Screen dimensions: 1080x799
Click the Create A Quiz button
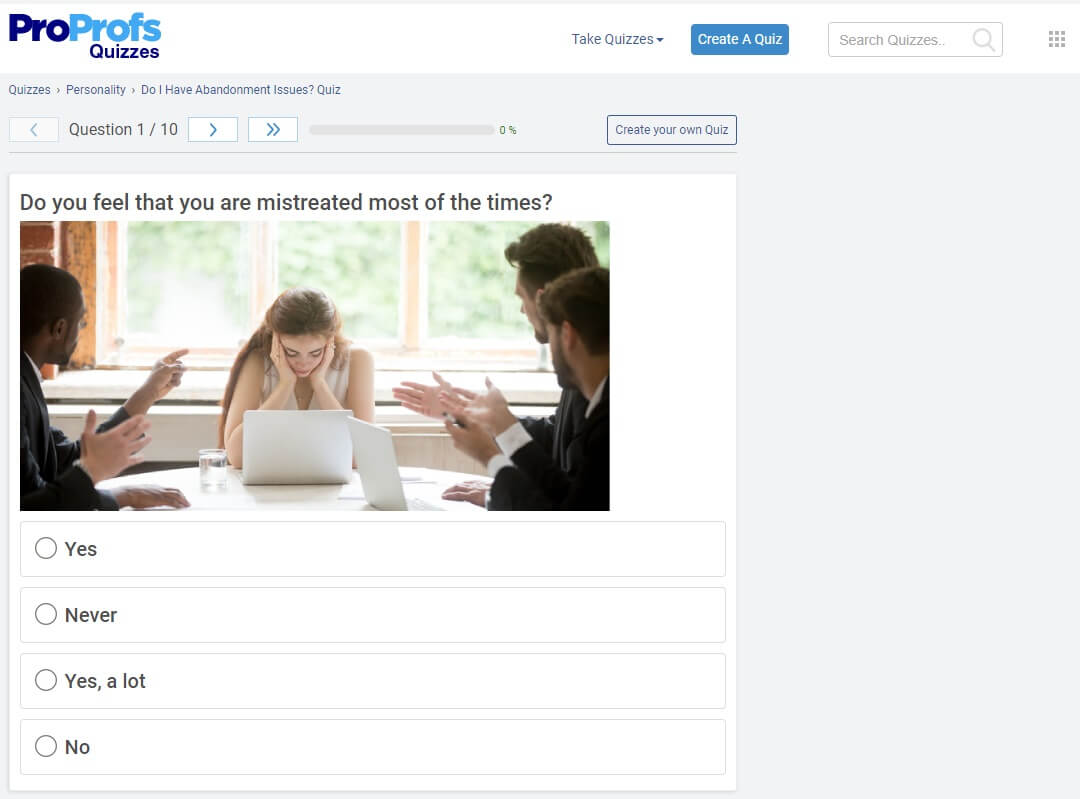click(x=739, y=39)
